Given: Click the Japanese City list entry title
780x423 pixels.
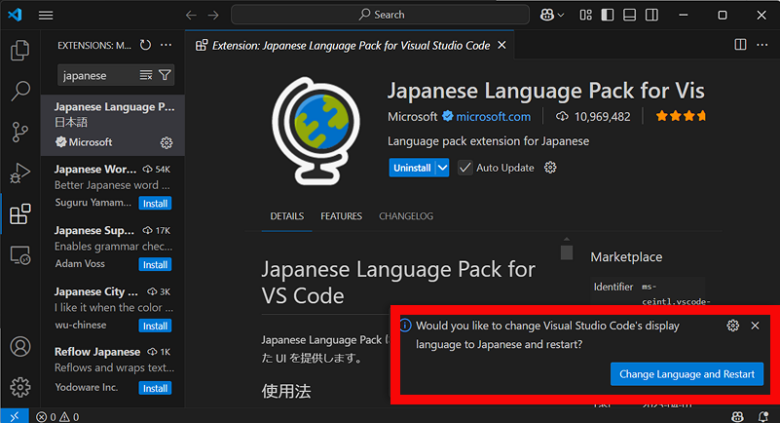Looking at the screenshot, I should click(96, 292).
